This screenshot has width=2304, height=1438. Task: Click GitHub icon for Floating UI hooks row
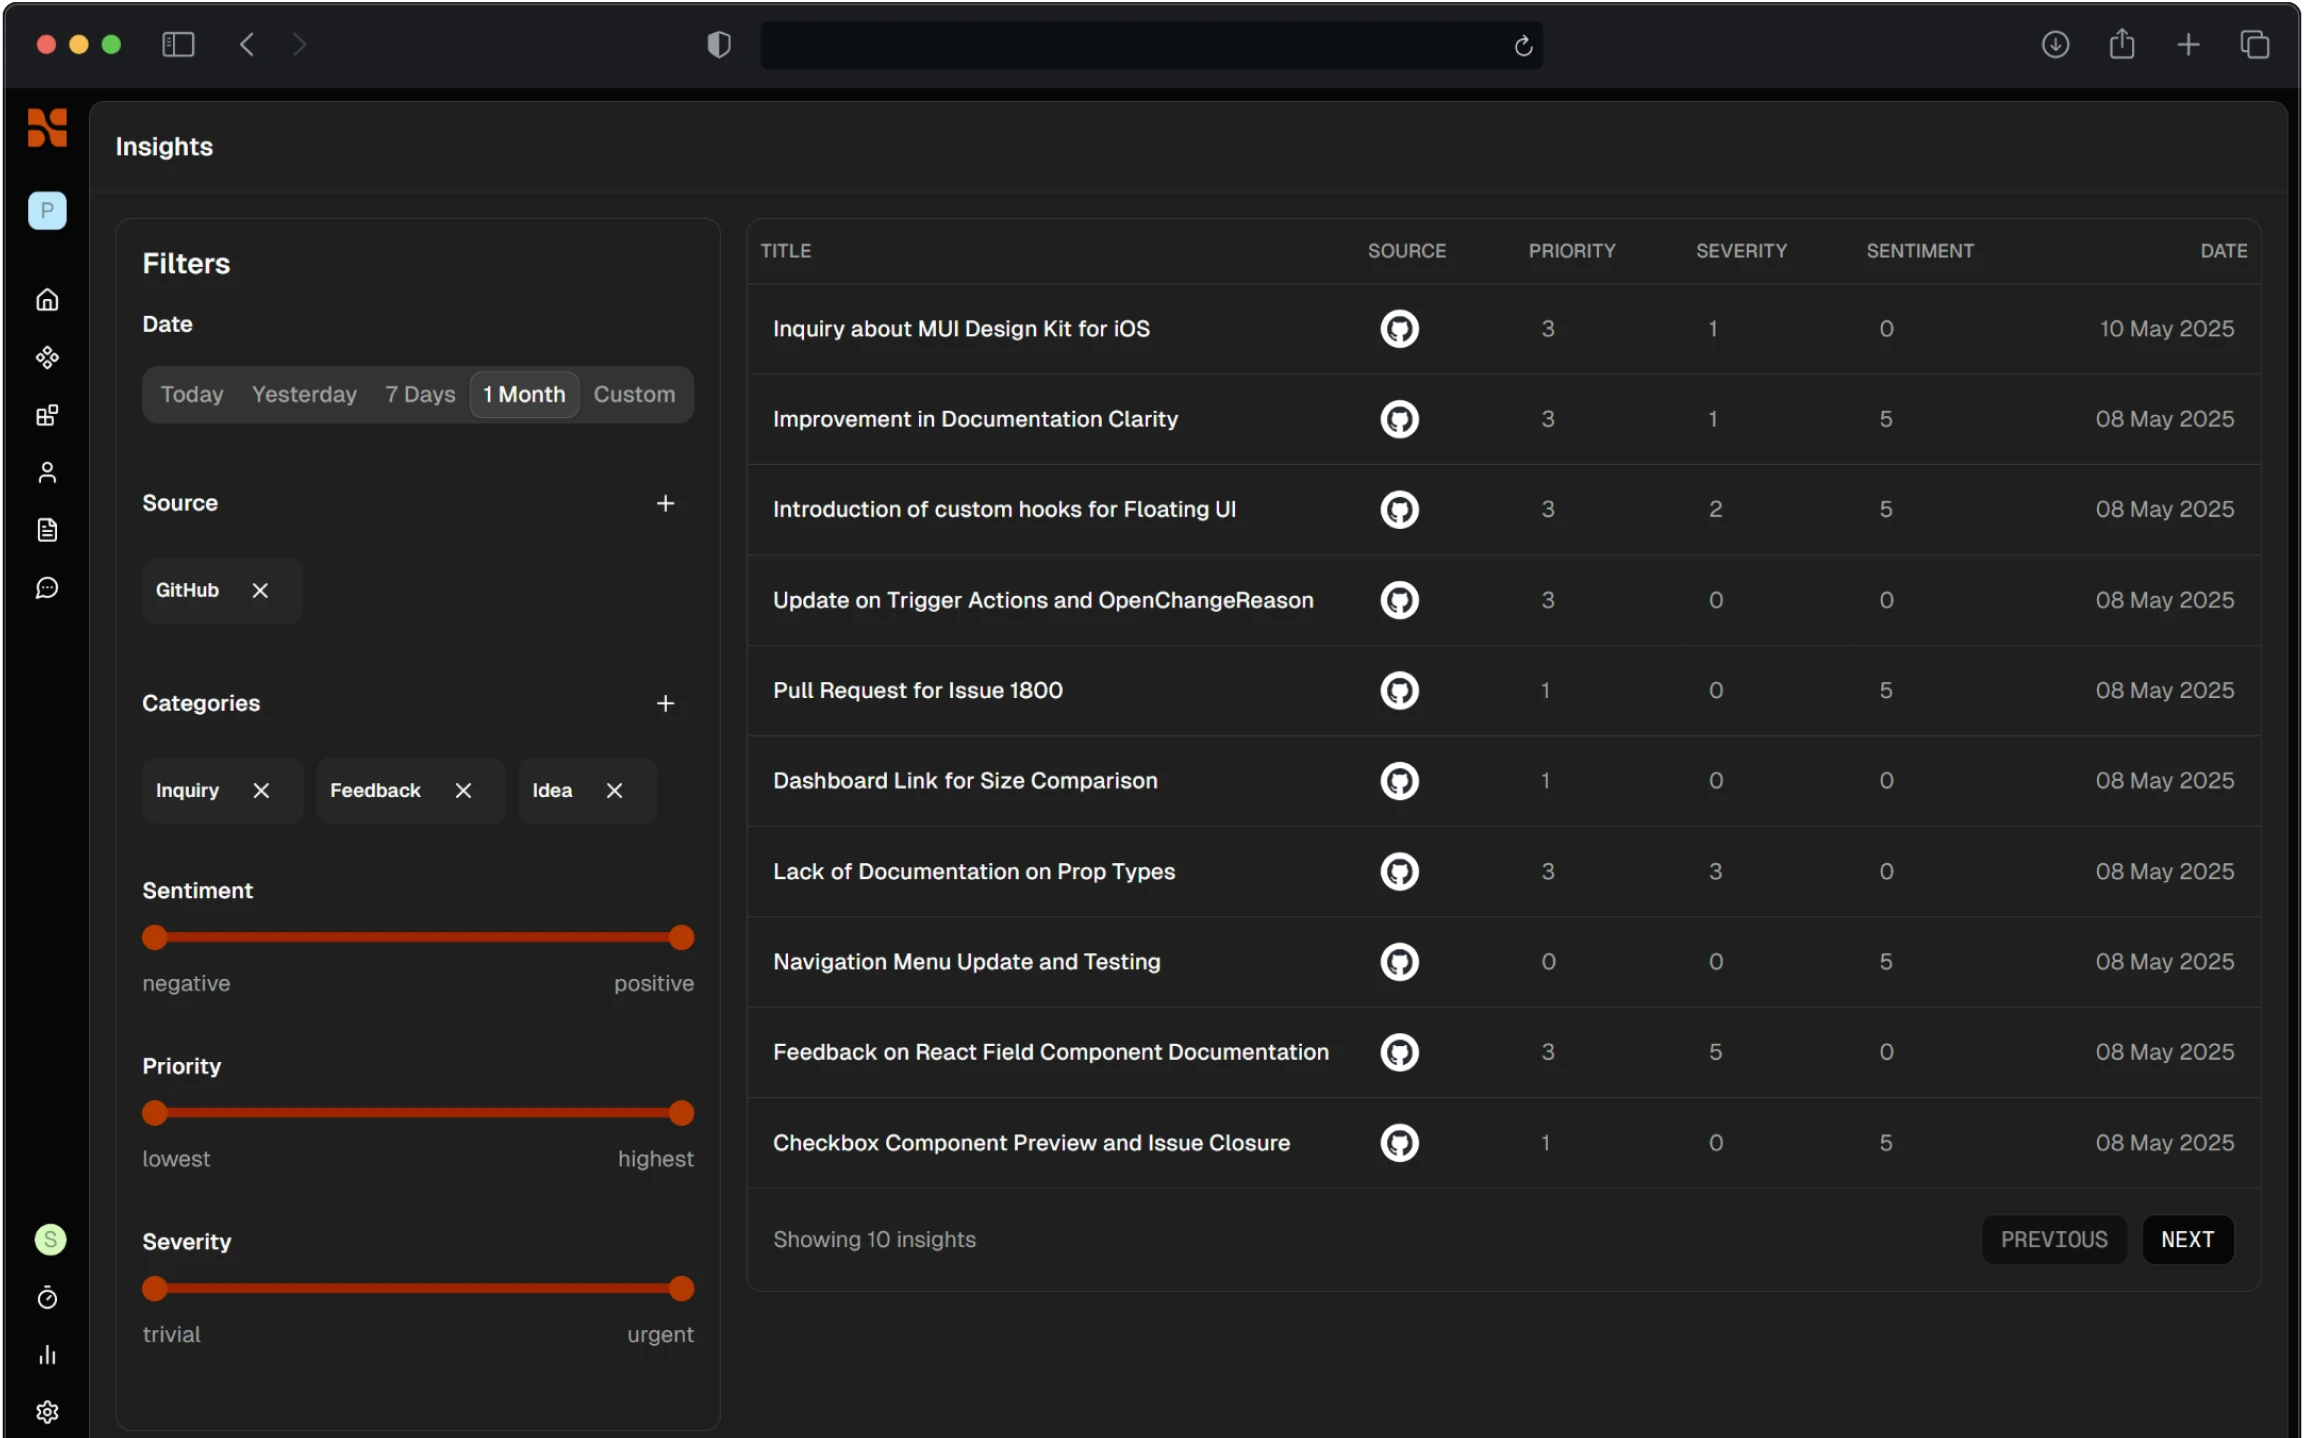coord(1399,509)
